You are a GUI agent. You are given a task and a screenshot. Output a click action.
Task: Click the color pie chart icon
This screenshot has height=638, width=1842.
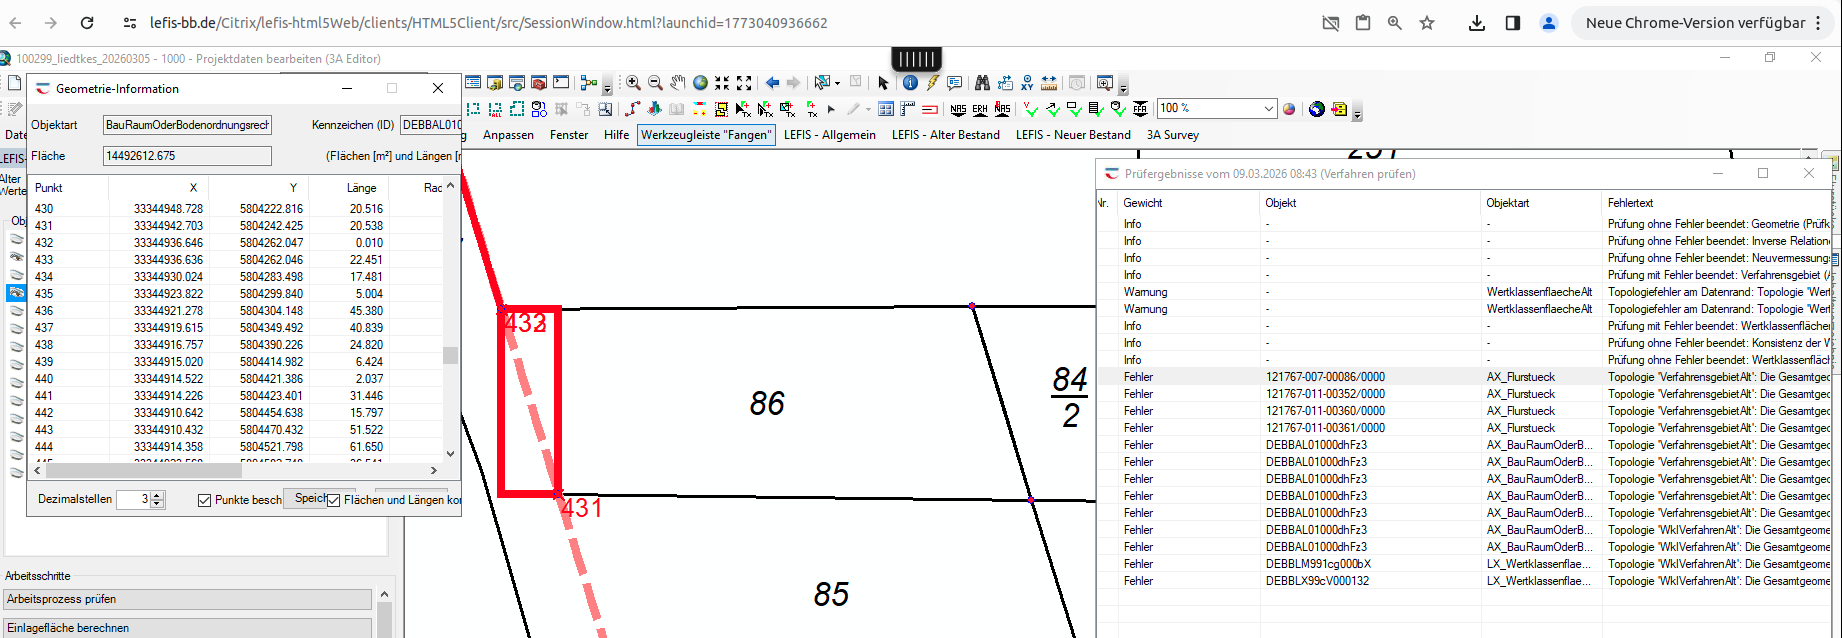1289,109
